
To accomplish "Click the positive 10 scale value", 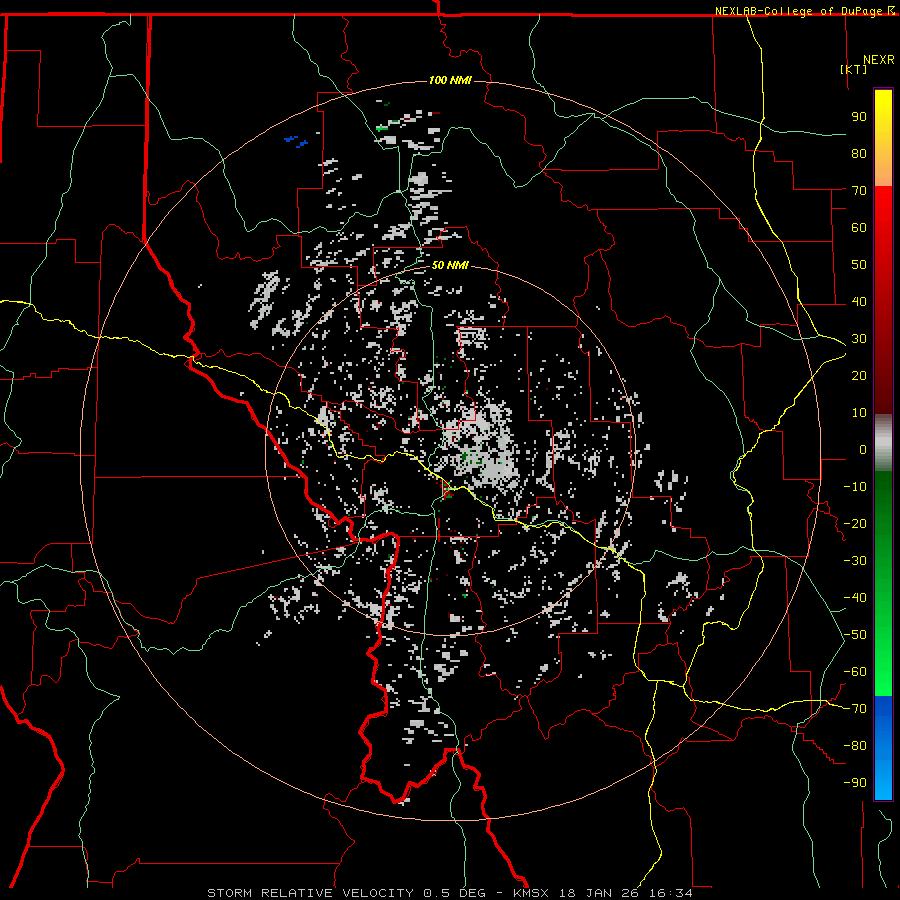I will [x=859, y=413].
